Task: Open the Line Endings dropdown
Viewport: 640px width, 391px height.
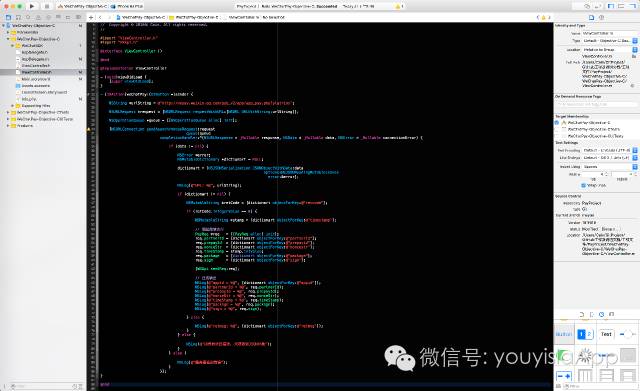Action: tap(609, 158)
